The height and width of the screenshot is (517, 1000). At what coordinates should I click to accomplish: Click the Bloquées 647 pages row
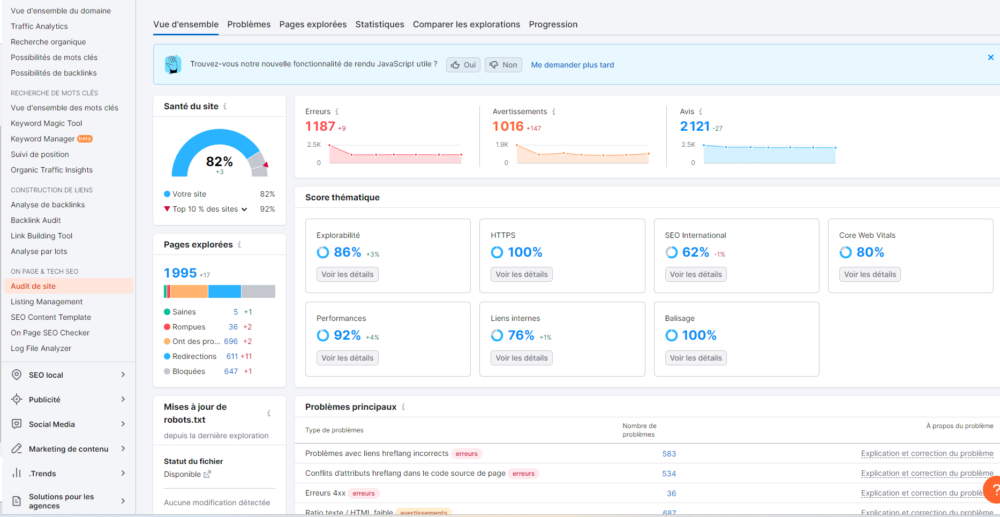209,371
